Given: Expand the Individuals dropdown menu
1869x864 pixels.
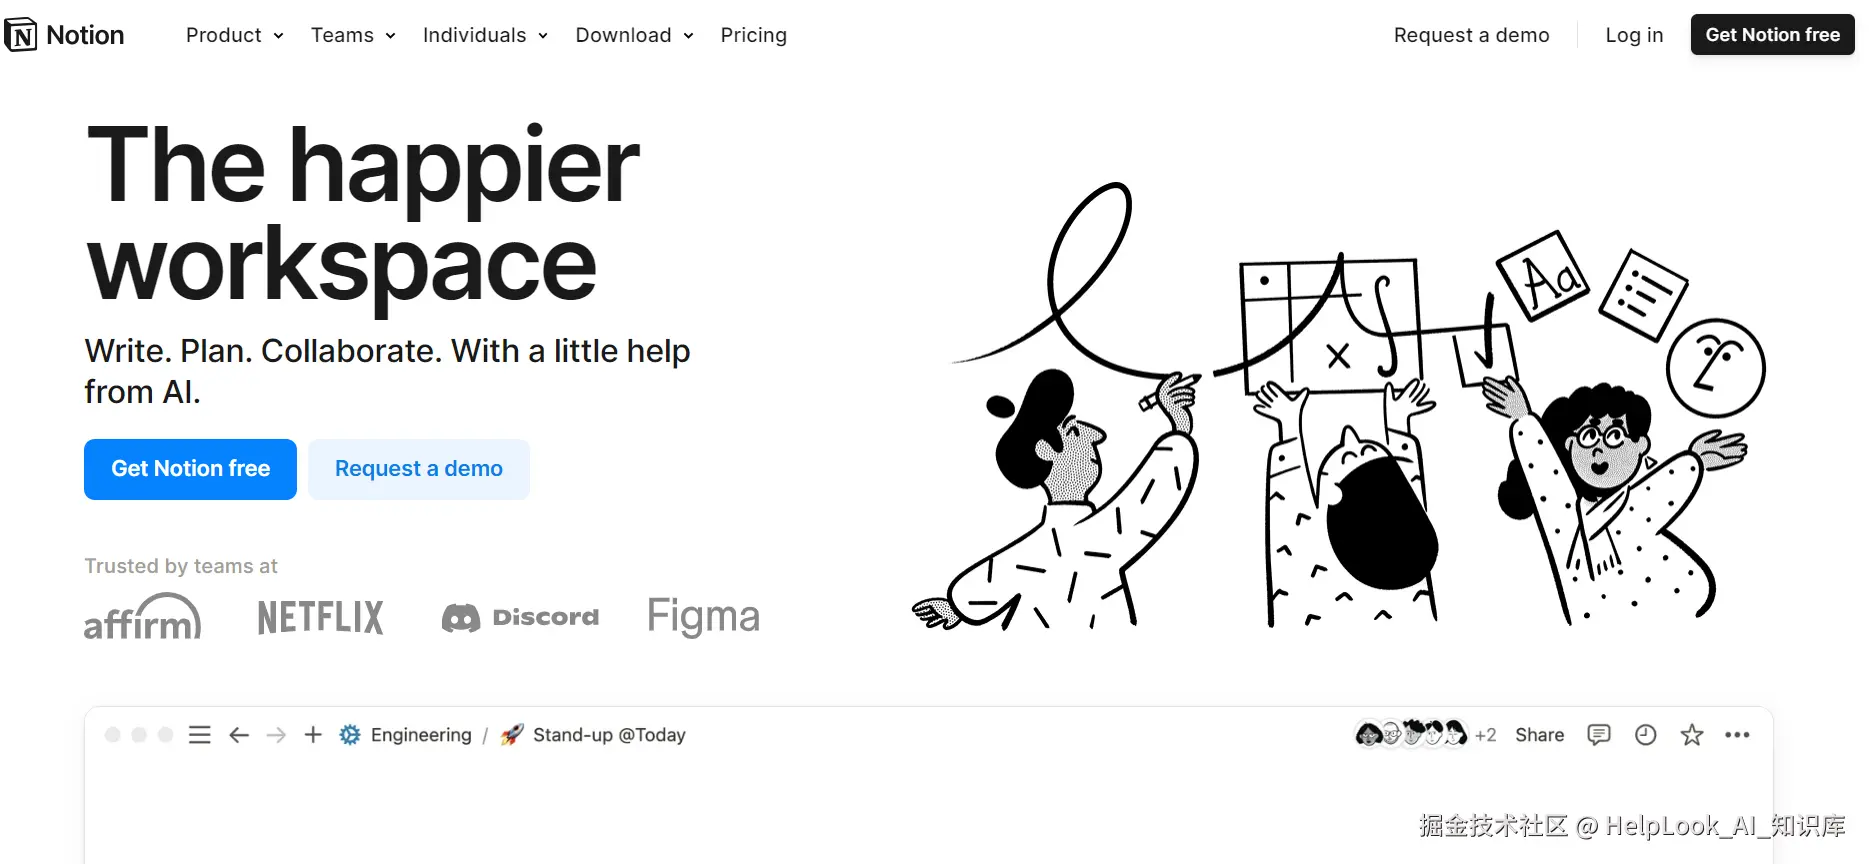Looking at the screenshot, I should point(485,35).
